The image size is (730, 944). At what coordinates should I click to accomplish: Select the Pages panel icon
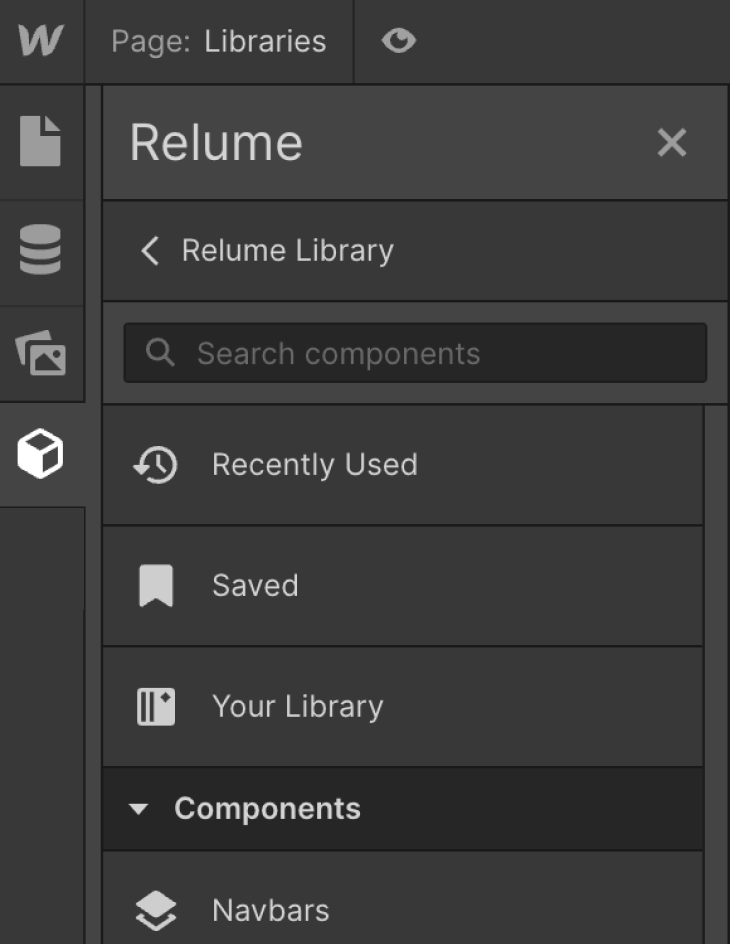pos(41,142)
